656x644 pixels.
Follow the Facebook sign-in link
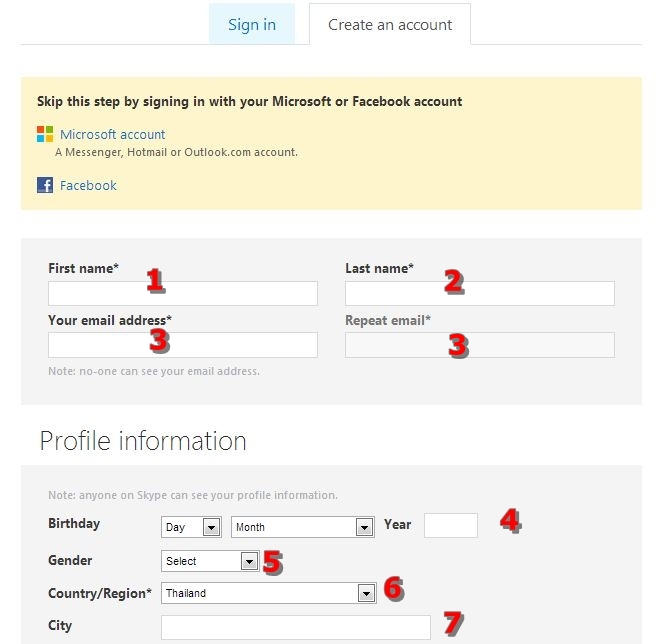pos(88,185)
